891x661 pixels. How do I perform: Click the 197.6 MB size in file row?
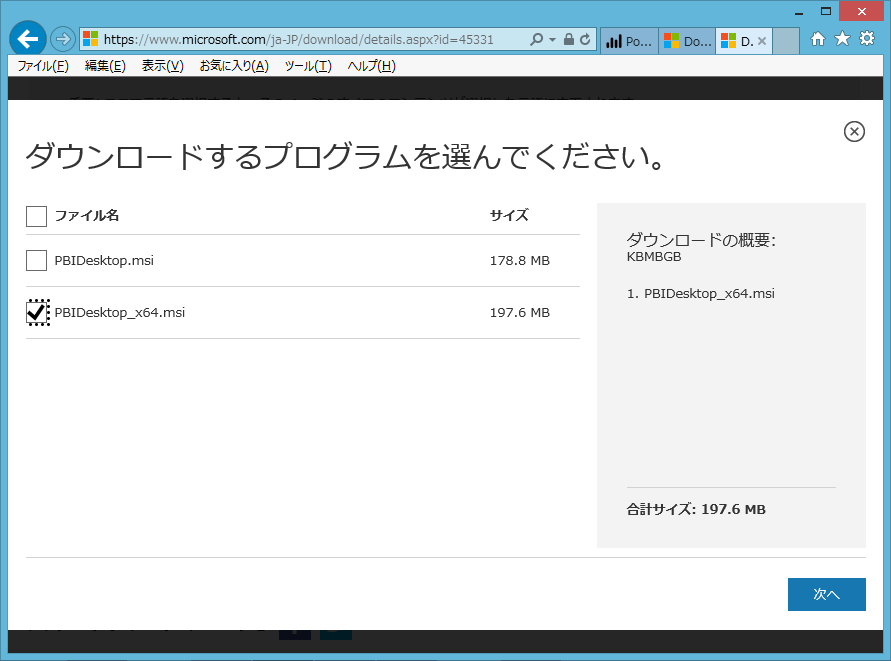[x=519, y=313]
